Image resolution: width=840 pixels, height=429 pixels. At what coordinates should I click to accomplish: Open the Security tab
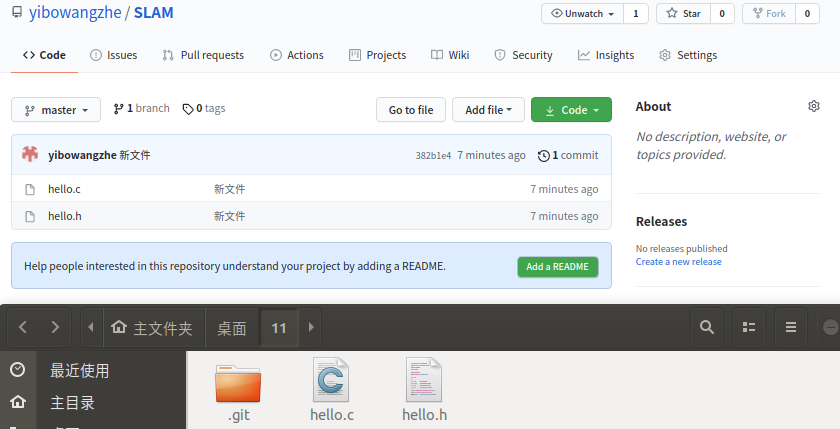523,55
